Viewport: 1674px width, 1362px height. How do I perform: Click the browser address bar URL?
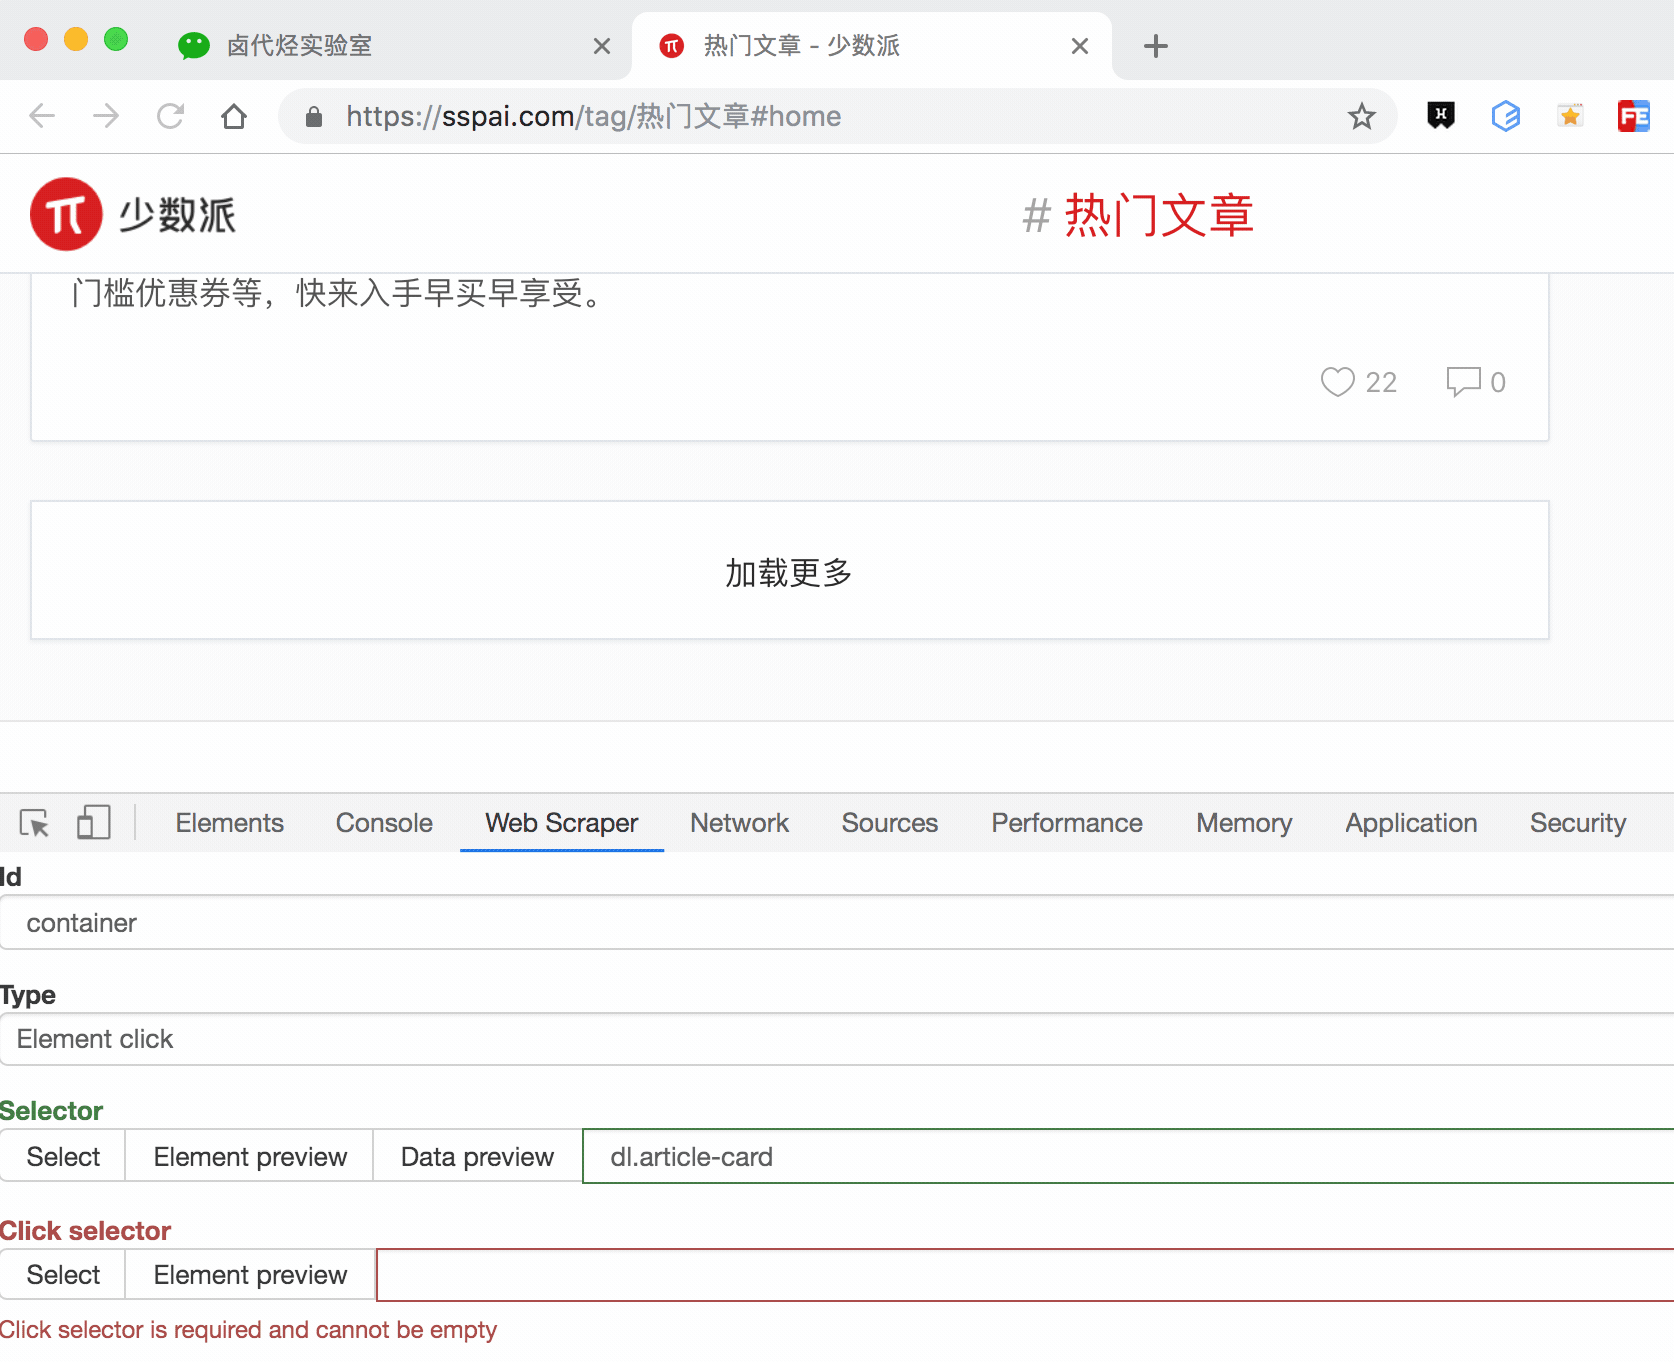click(x=594, y=116)
